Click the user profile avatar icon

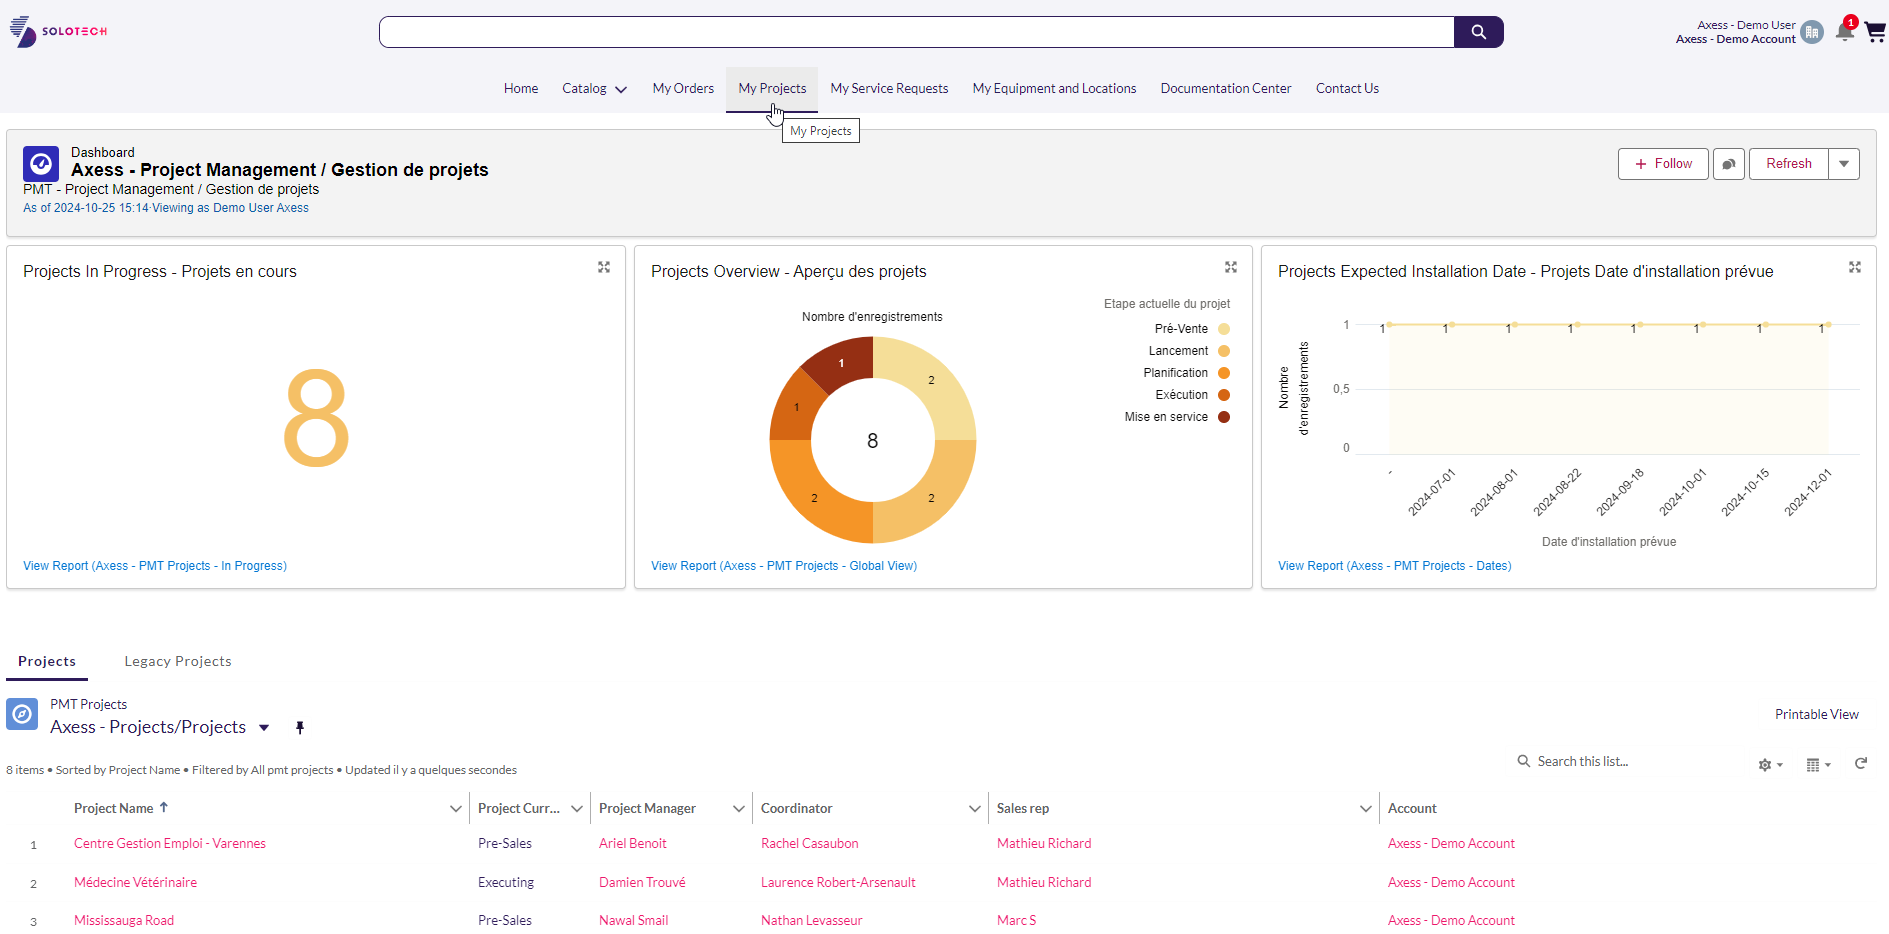point(1811,32)
